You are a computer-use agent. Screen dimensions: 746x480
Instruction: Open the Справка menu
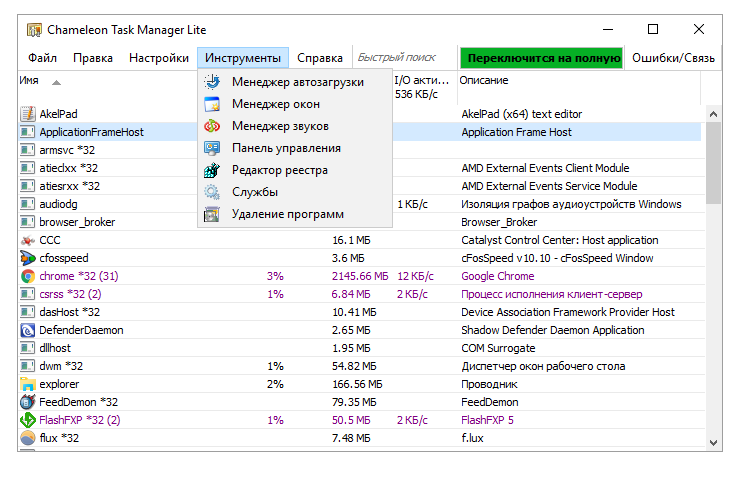tap(320, 58)
